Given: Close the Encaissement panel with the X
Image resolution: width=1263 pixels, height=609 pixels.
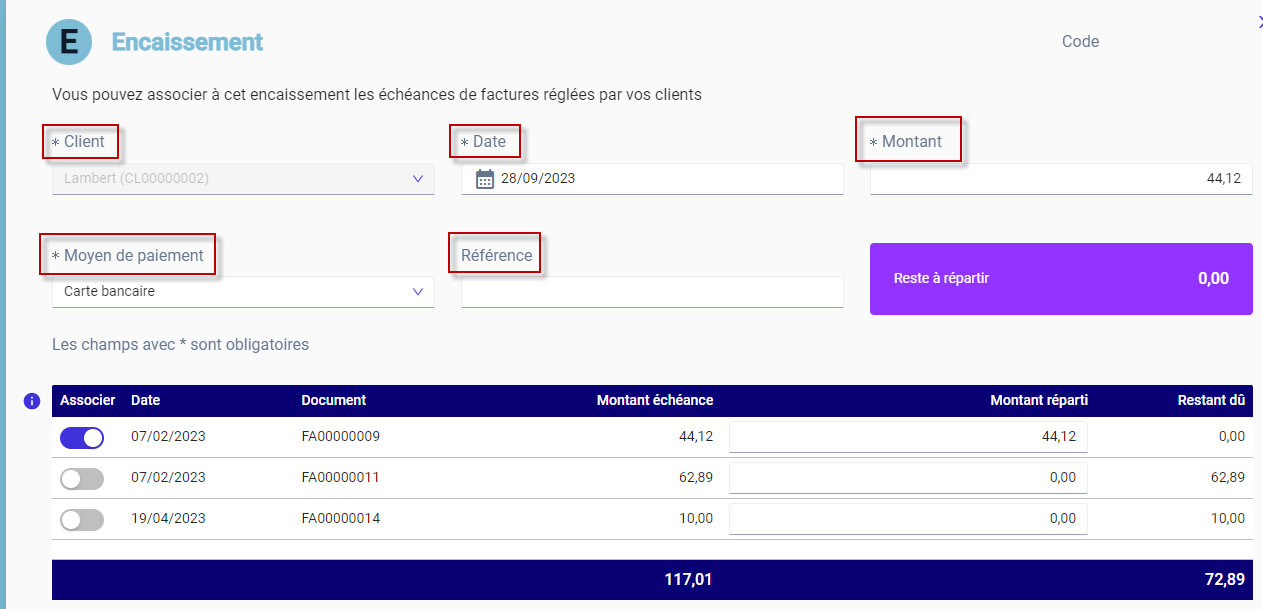Looking at the screenshot, I should 1260,22.
